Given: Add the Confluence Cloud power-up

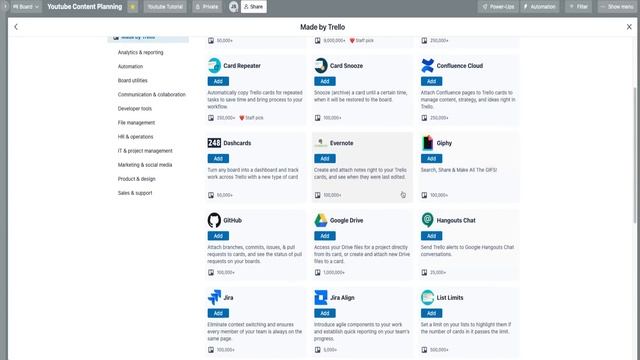Looking at the screenshot, I should coord(431,81).
